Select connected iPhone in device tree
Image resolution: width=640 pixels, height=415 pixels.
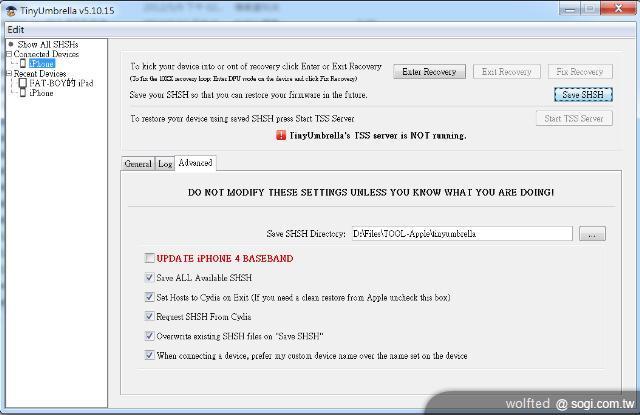[x=42, y=64]
